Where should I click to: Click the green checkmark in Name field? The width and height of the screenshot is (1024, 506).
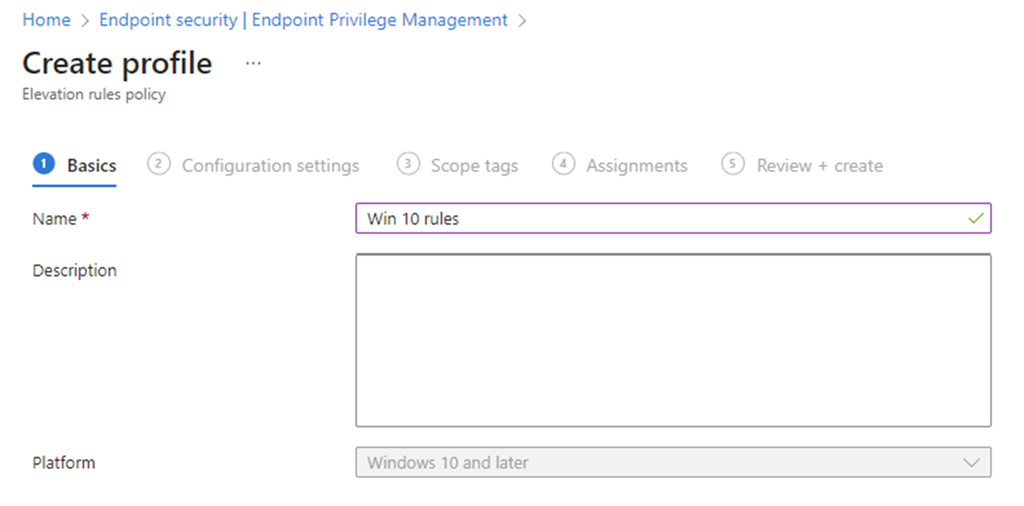pyautogui.click(x=976, y=218)
